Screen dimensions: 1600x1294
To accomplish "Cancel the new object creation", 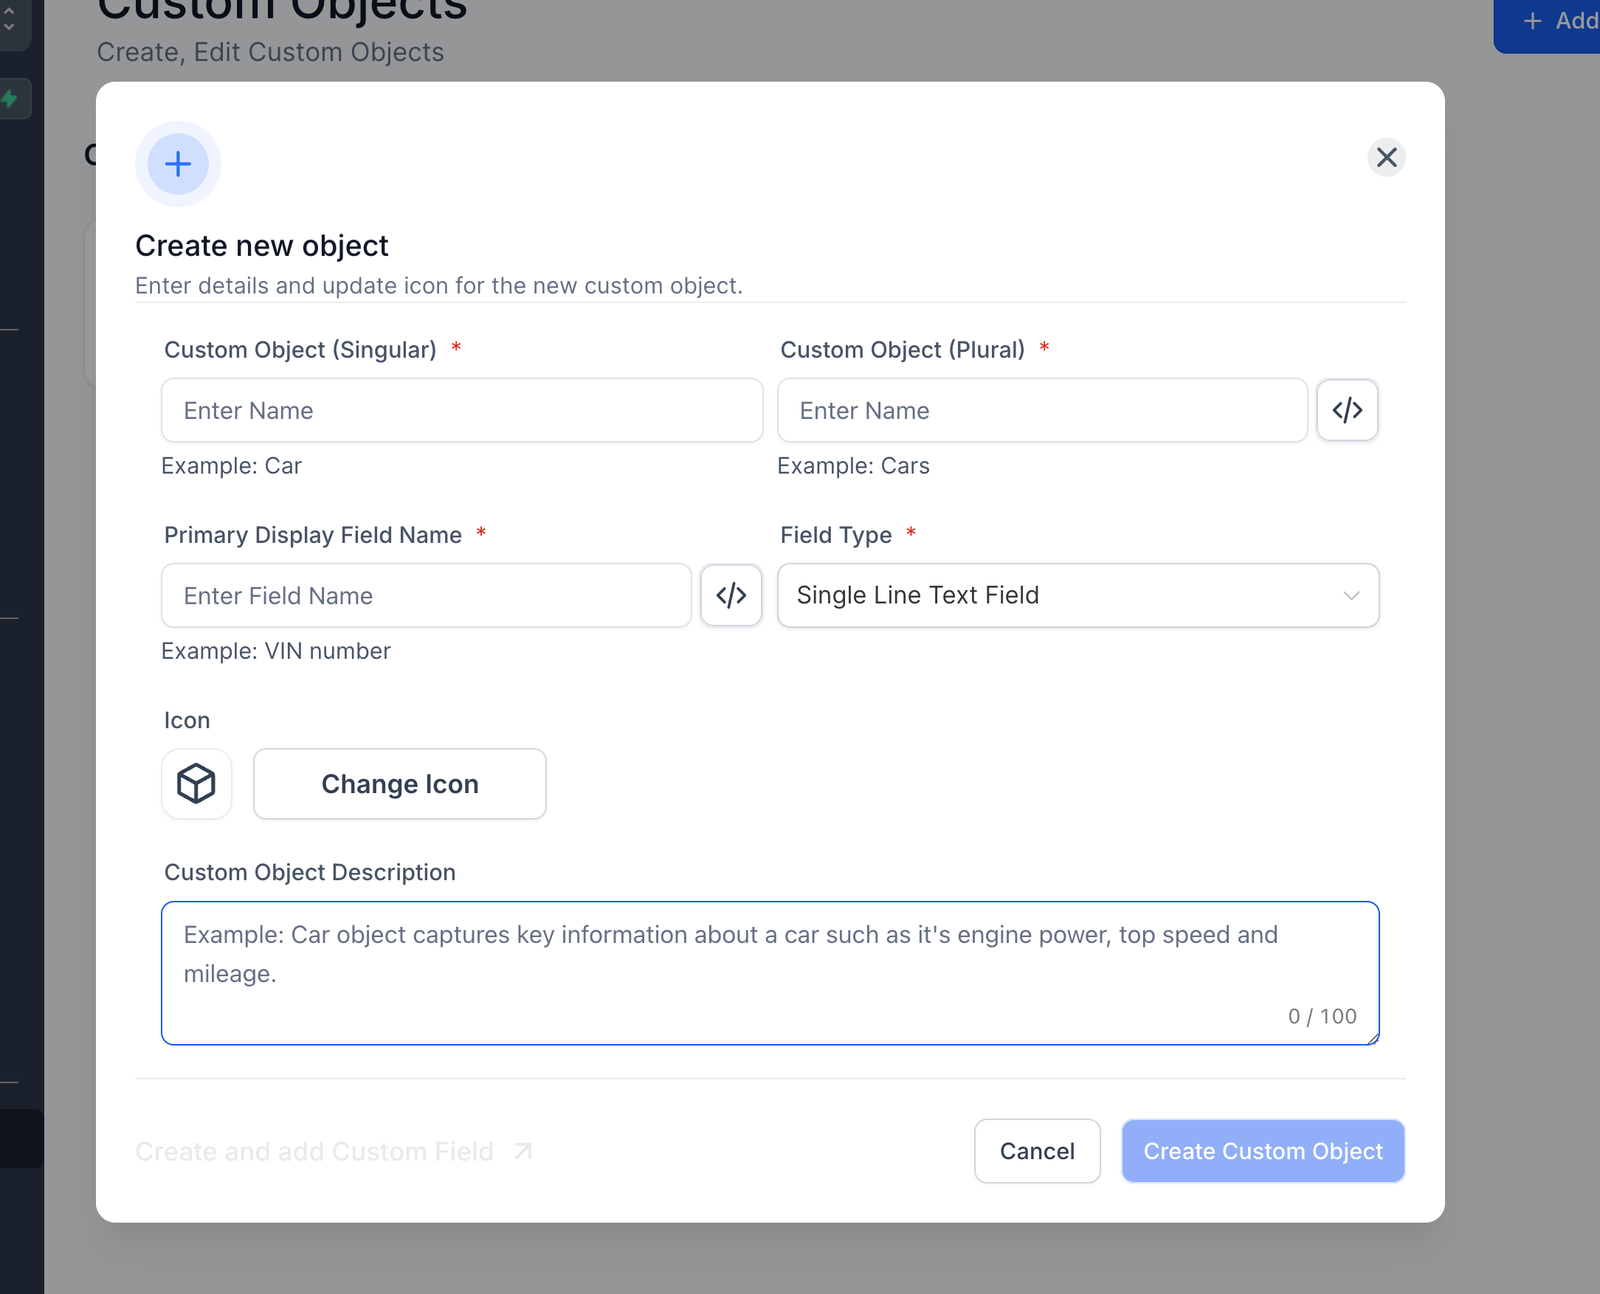I will point(1037,1152).
